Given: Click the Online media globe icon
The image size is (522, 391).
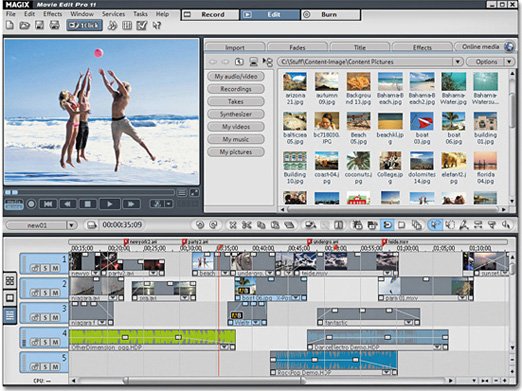Looking at the screenshot, I should coord(509,47).
